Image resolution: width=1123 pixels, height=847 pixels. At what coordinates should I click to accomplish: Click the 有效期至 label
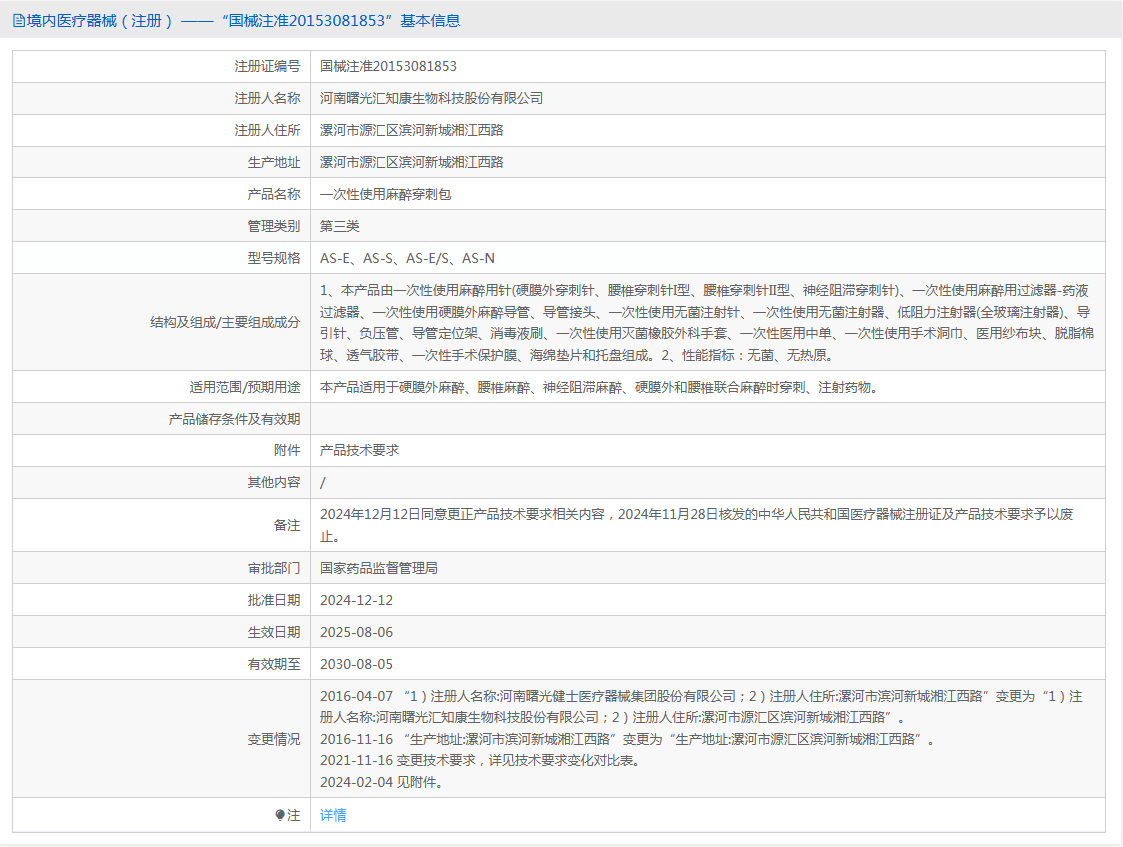pos(274,664)
